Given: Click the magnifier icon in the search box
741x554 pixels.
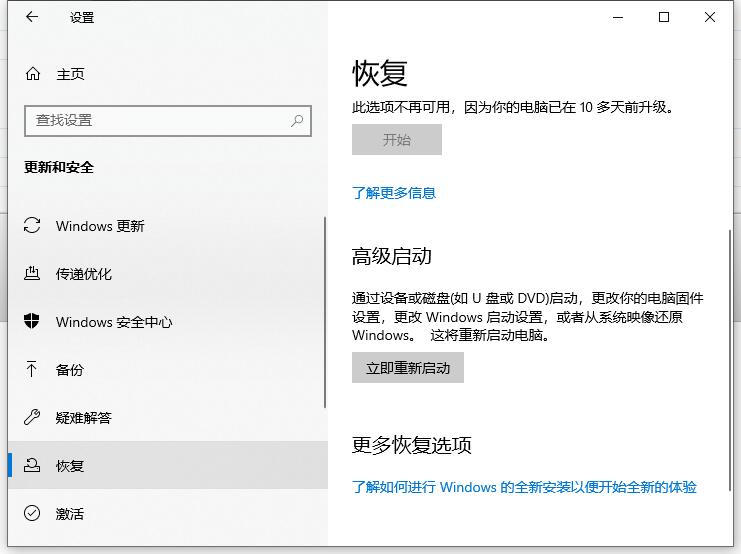Looking at the screenshot, I should pyautogui.click(x=297, y=121).
